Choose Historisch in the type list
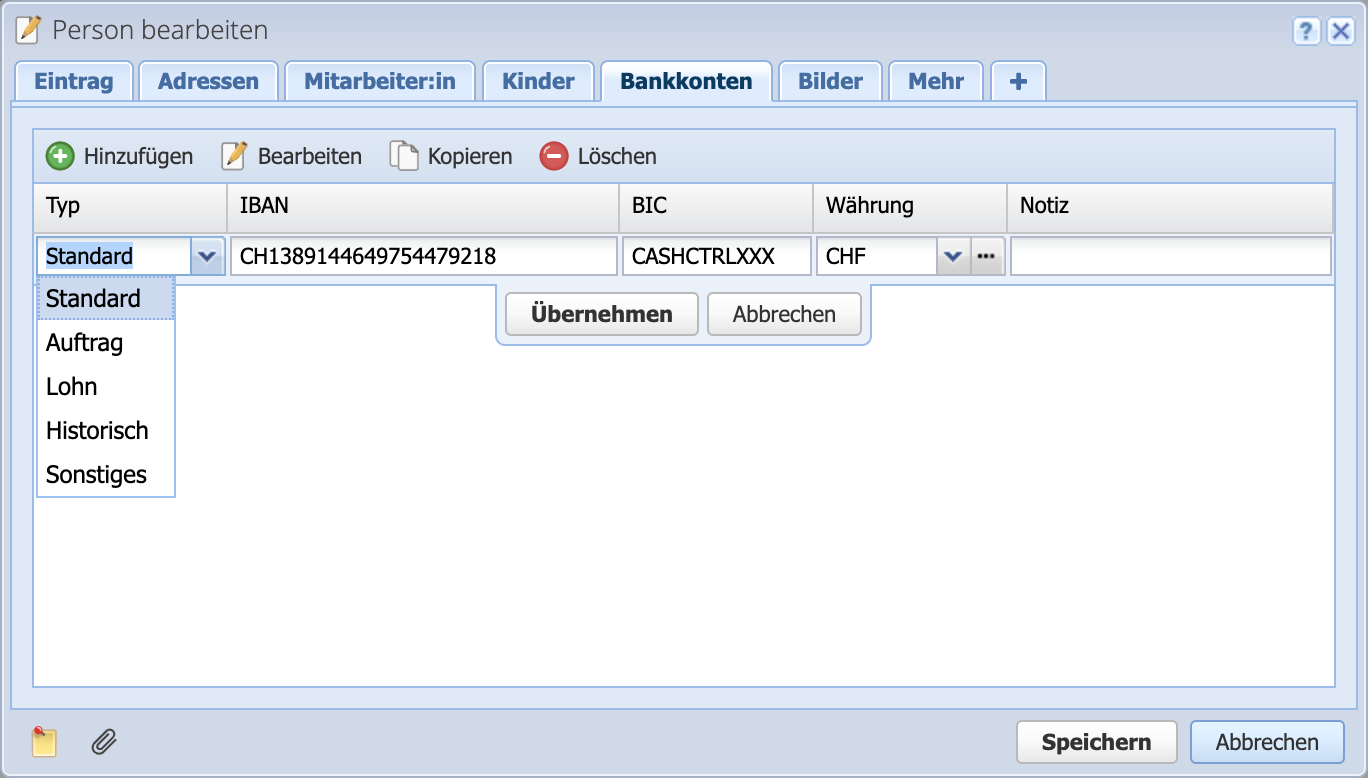This screenshot has height=778, width=1368. 97,431
